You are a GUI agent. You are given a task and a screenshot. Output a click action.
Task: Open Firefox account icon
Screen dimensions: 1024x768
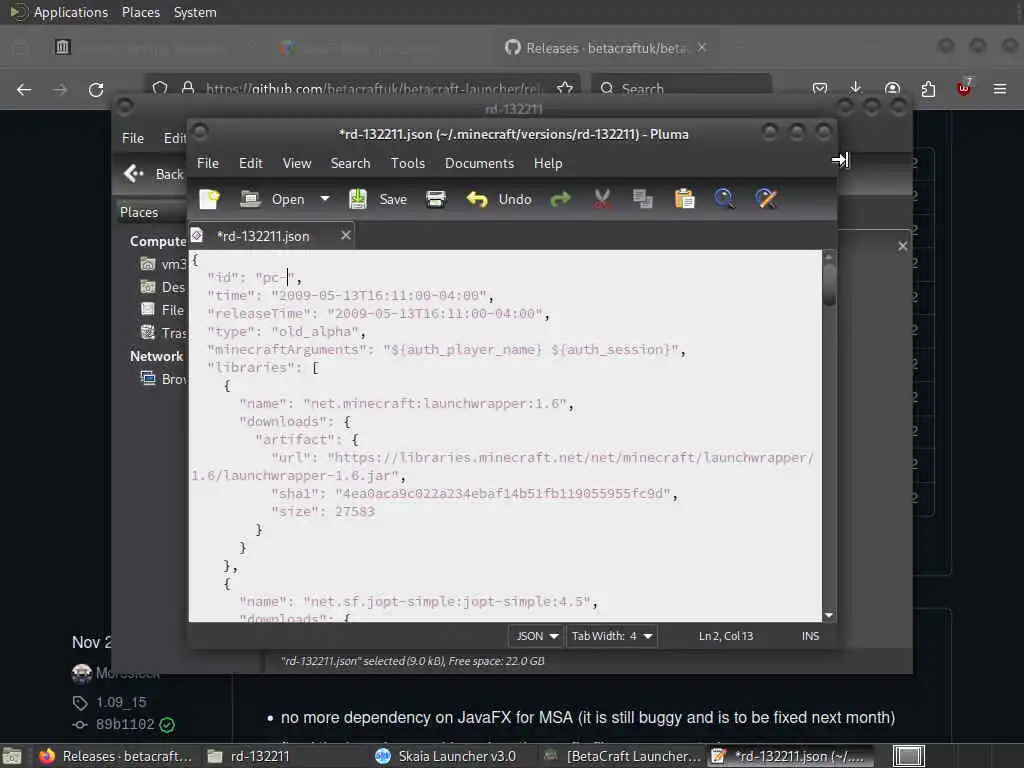(x=892, y=88)
